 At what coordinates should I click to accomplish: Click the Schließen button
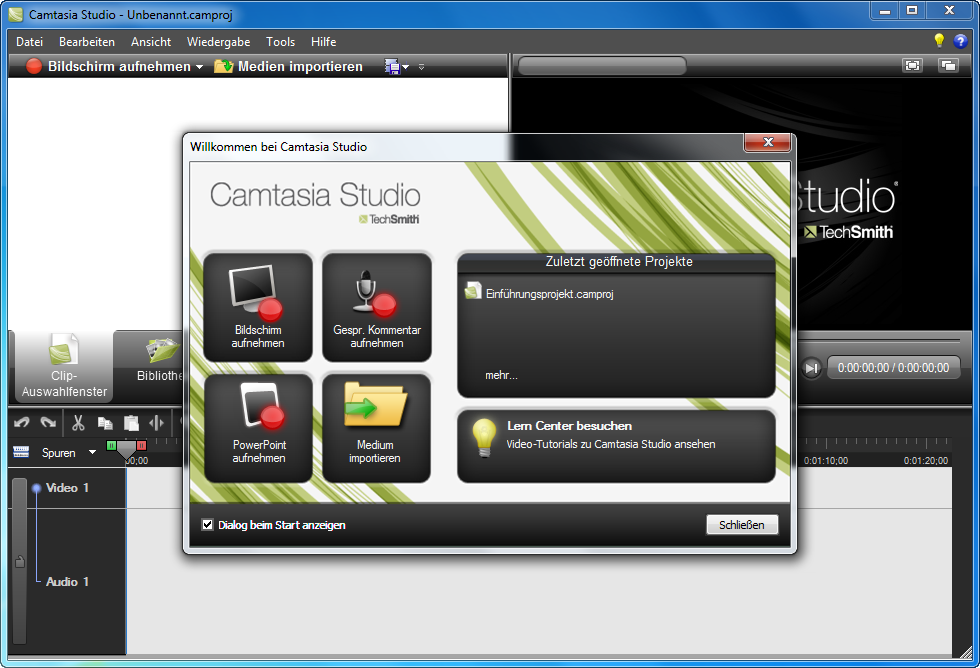point(742,525)
